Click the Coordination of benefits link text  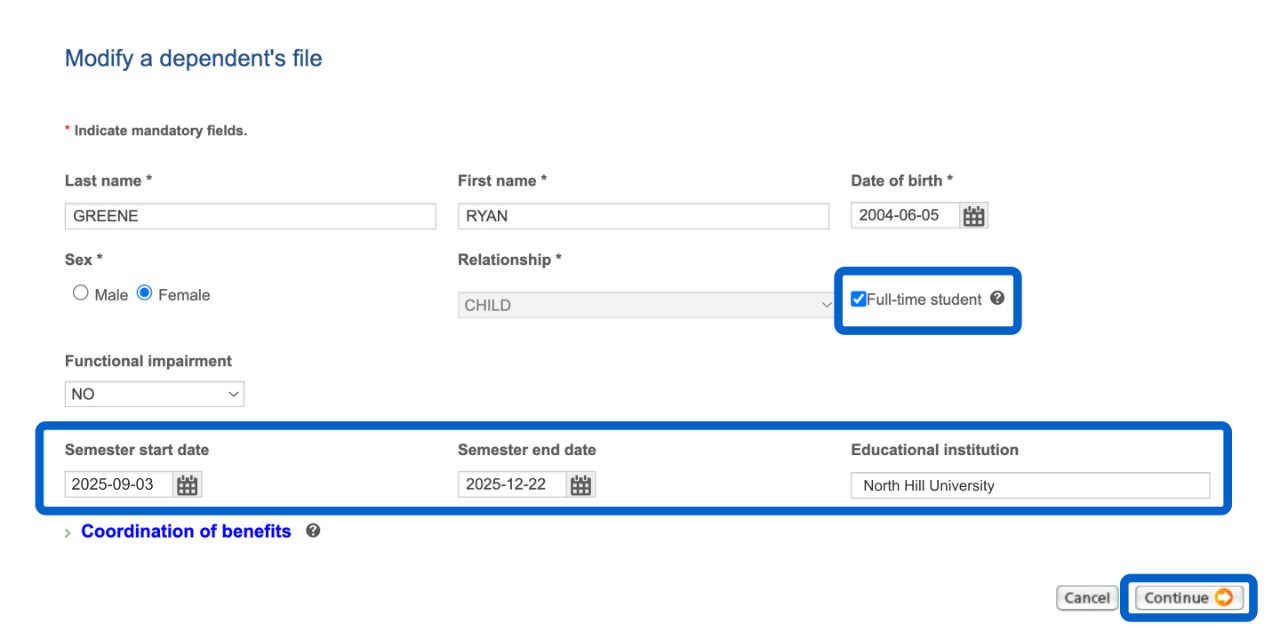[186, 531]
